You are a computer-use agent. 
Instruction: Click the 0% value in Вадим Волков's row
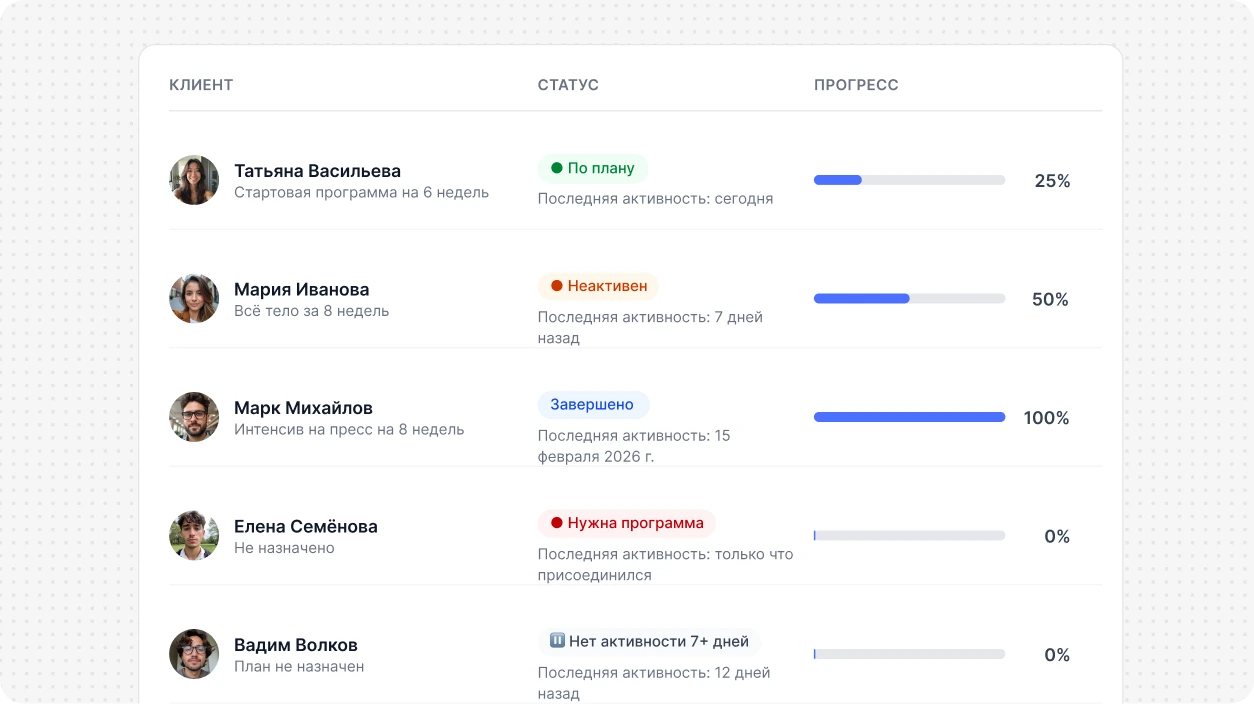1057,655
